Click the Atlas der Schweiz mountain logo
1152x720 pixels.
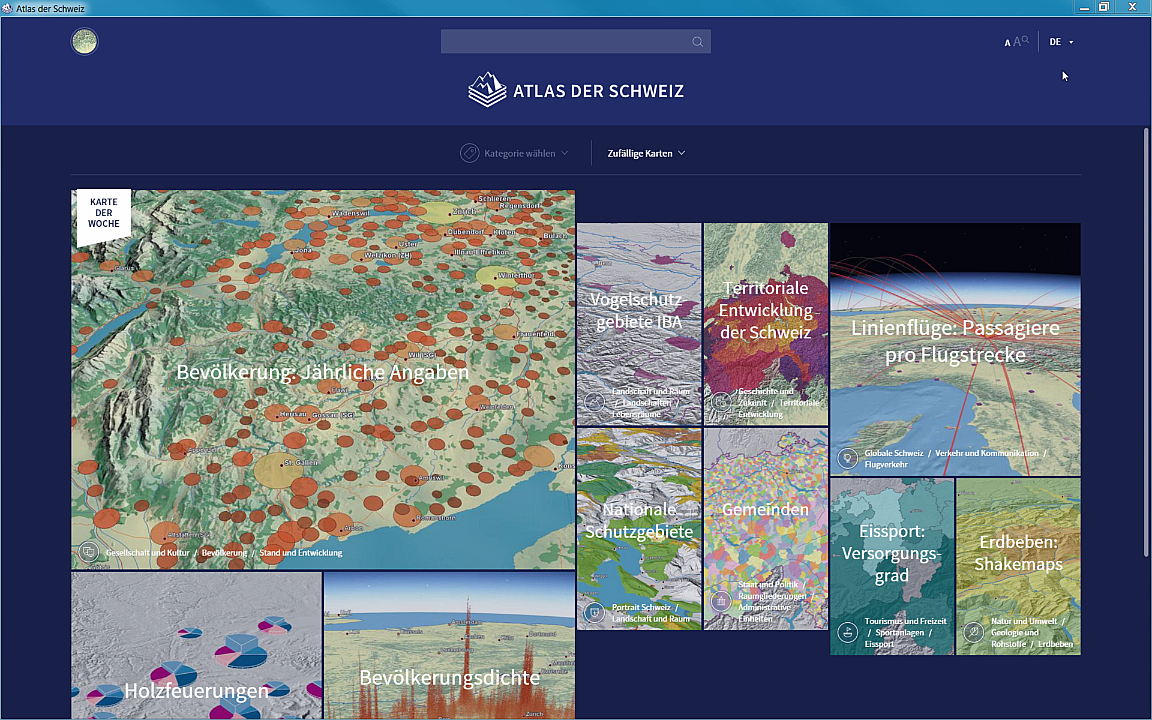[487, 90]
